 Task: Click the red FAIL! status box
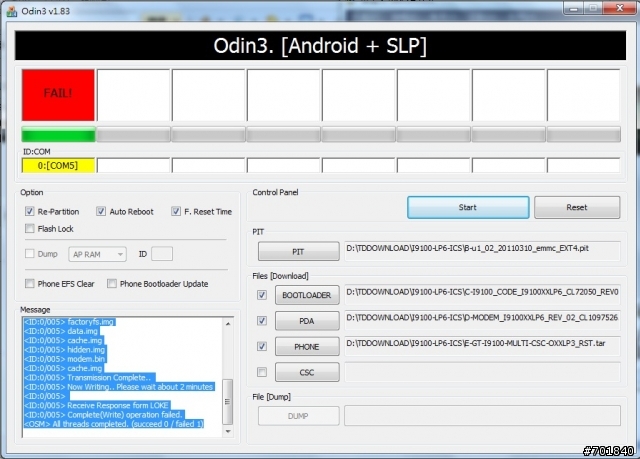(58, 95)
